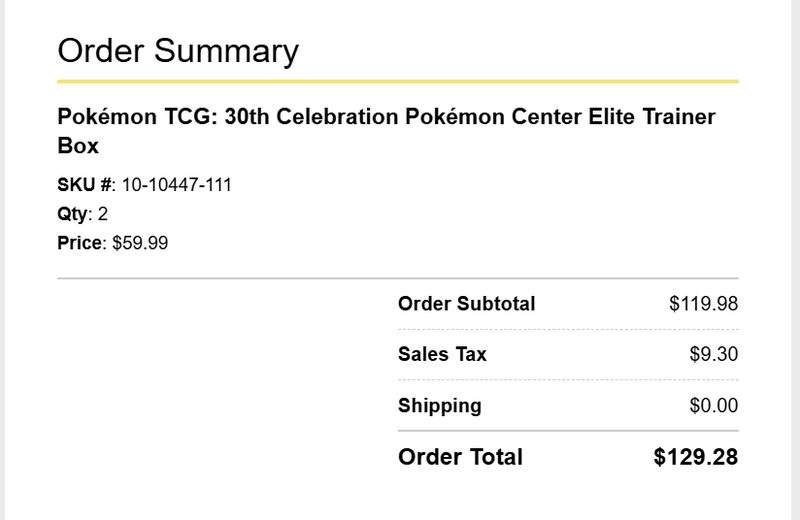This screenshot has width=800, height=520.
Task: Click the Order Total label
Action: pyautogui.click(x=460, y=457)
